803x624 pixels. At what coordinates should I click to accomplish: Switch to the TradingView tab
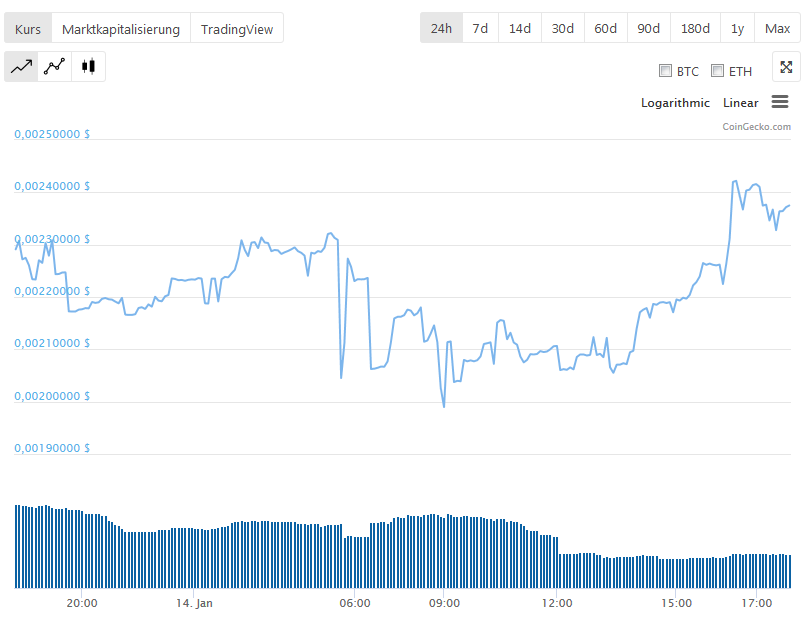click(x=237, y=29)
